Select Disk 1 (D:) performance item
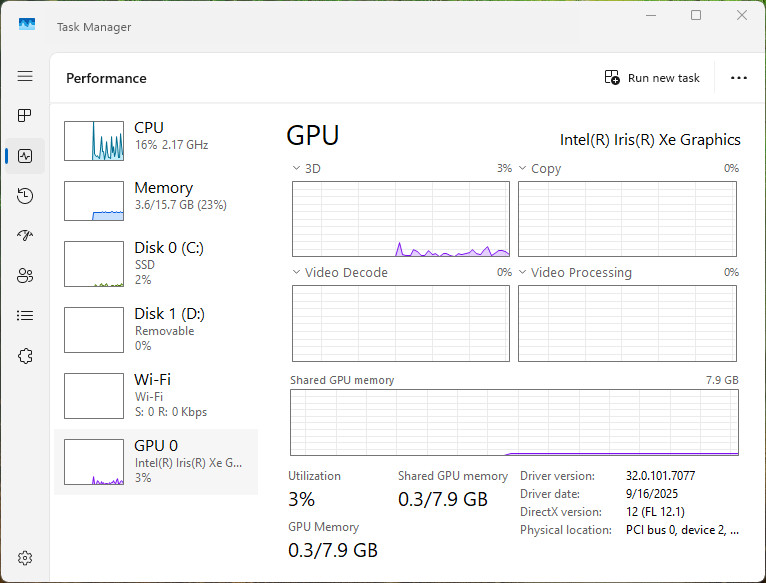The image size is (766, 583). [x=156, y=330]
